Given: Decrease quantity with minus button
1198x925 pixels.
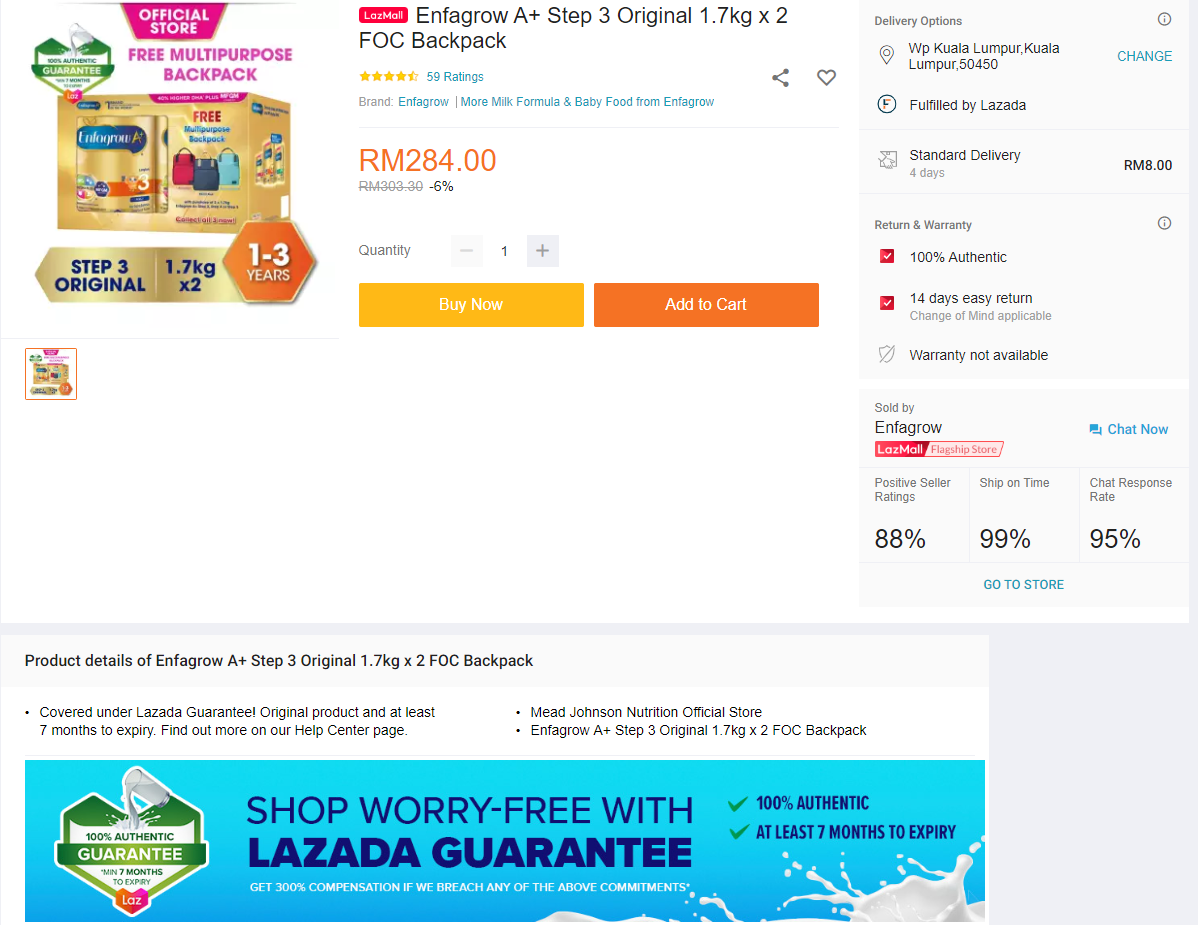Looking at the screenshot, I should click(466, 251).
